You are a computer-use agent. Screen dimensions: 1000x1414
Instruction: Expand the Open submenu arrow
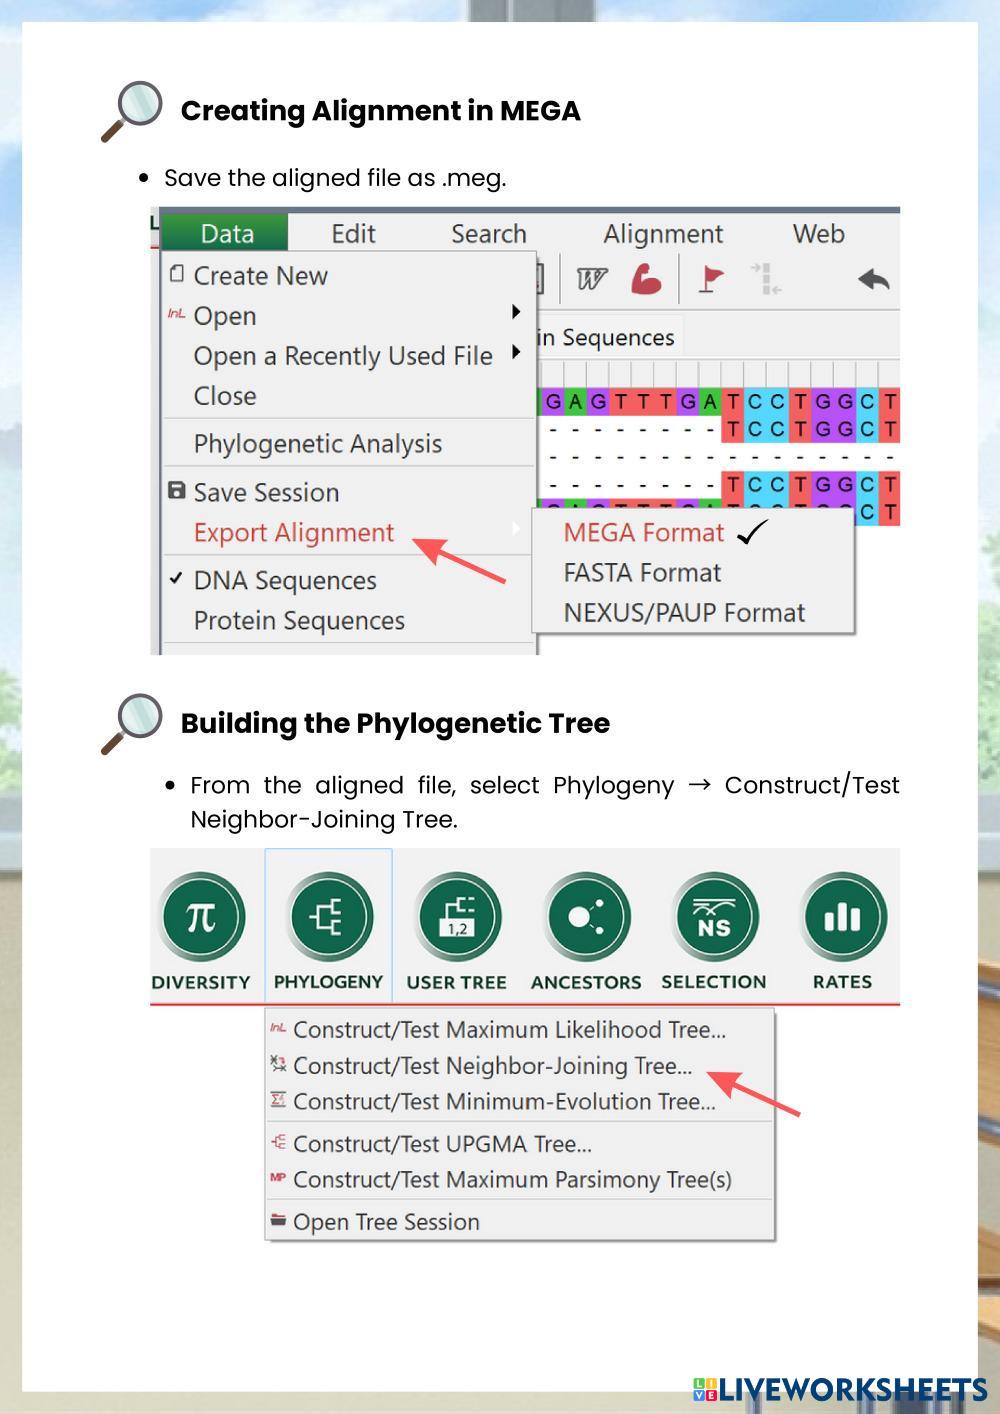coord(516,313)
